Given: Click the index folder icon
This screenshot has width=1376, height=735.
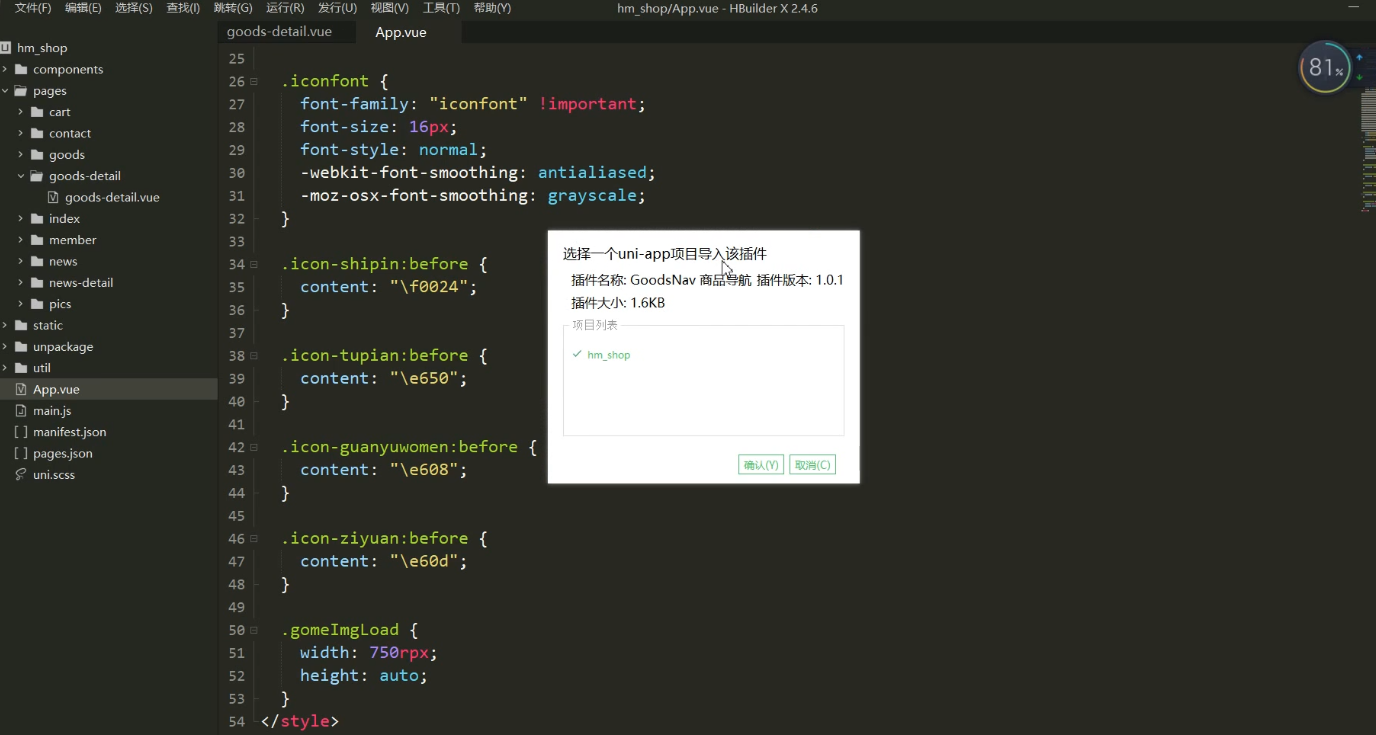Looking at the screenshot, I should click(x=37, y=219).
